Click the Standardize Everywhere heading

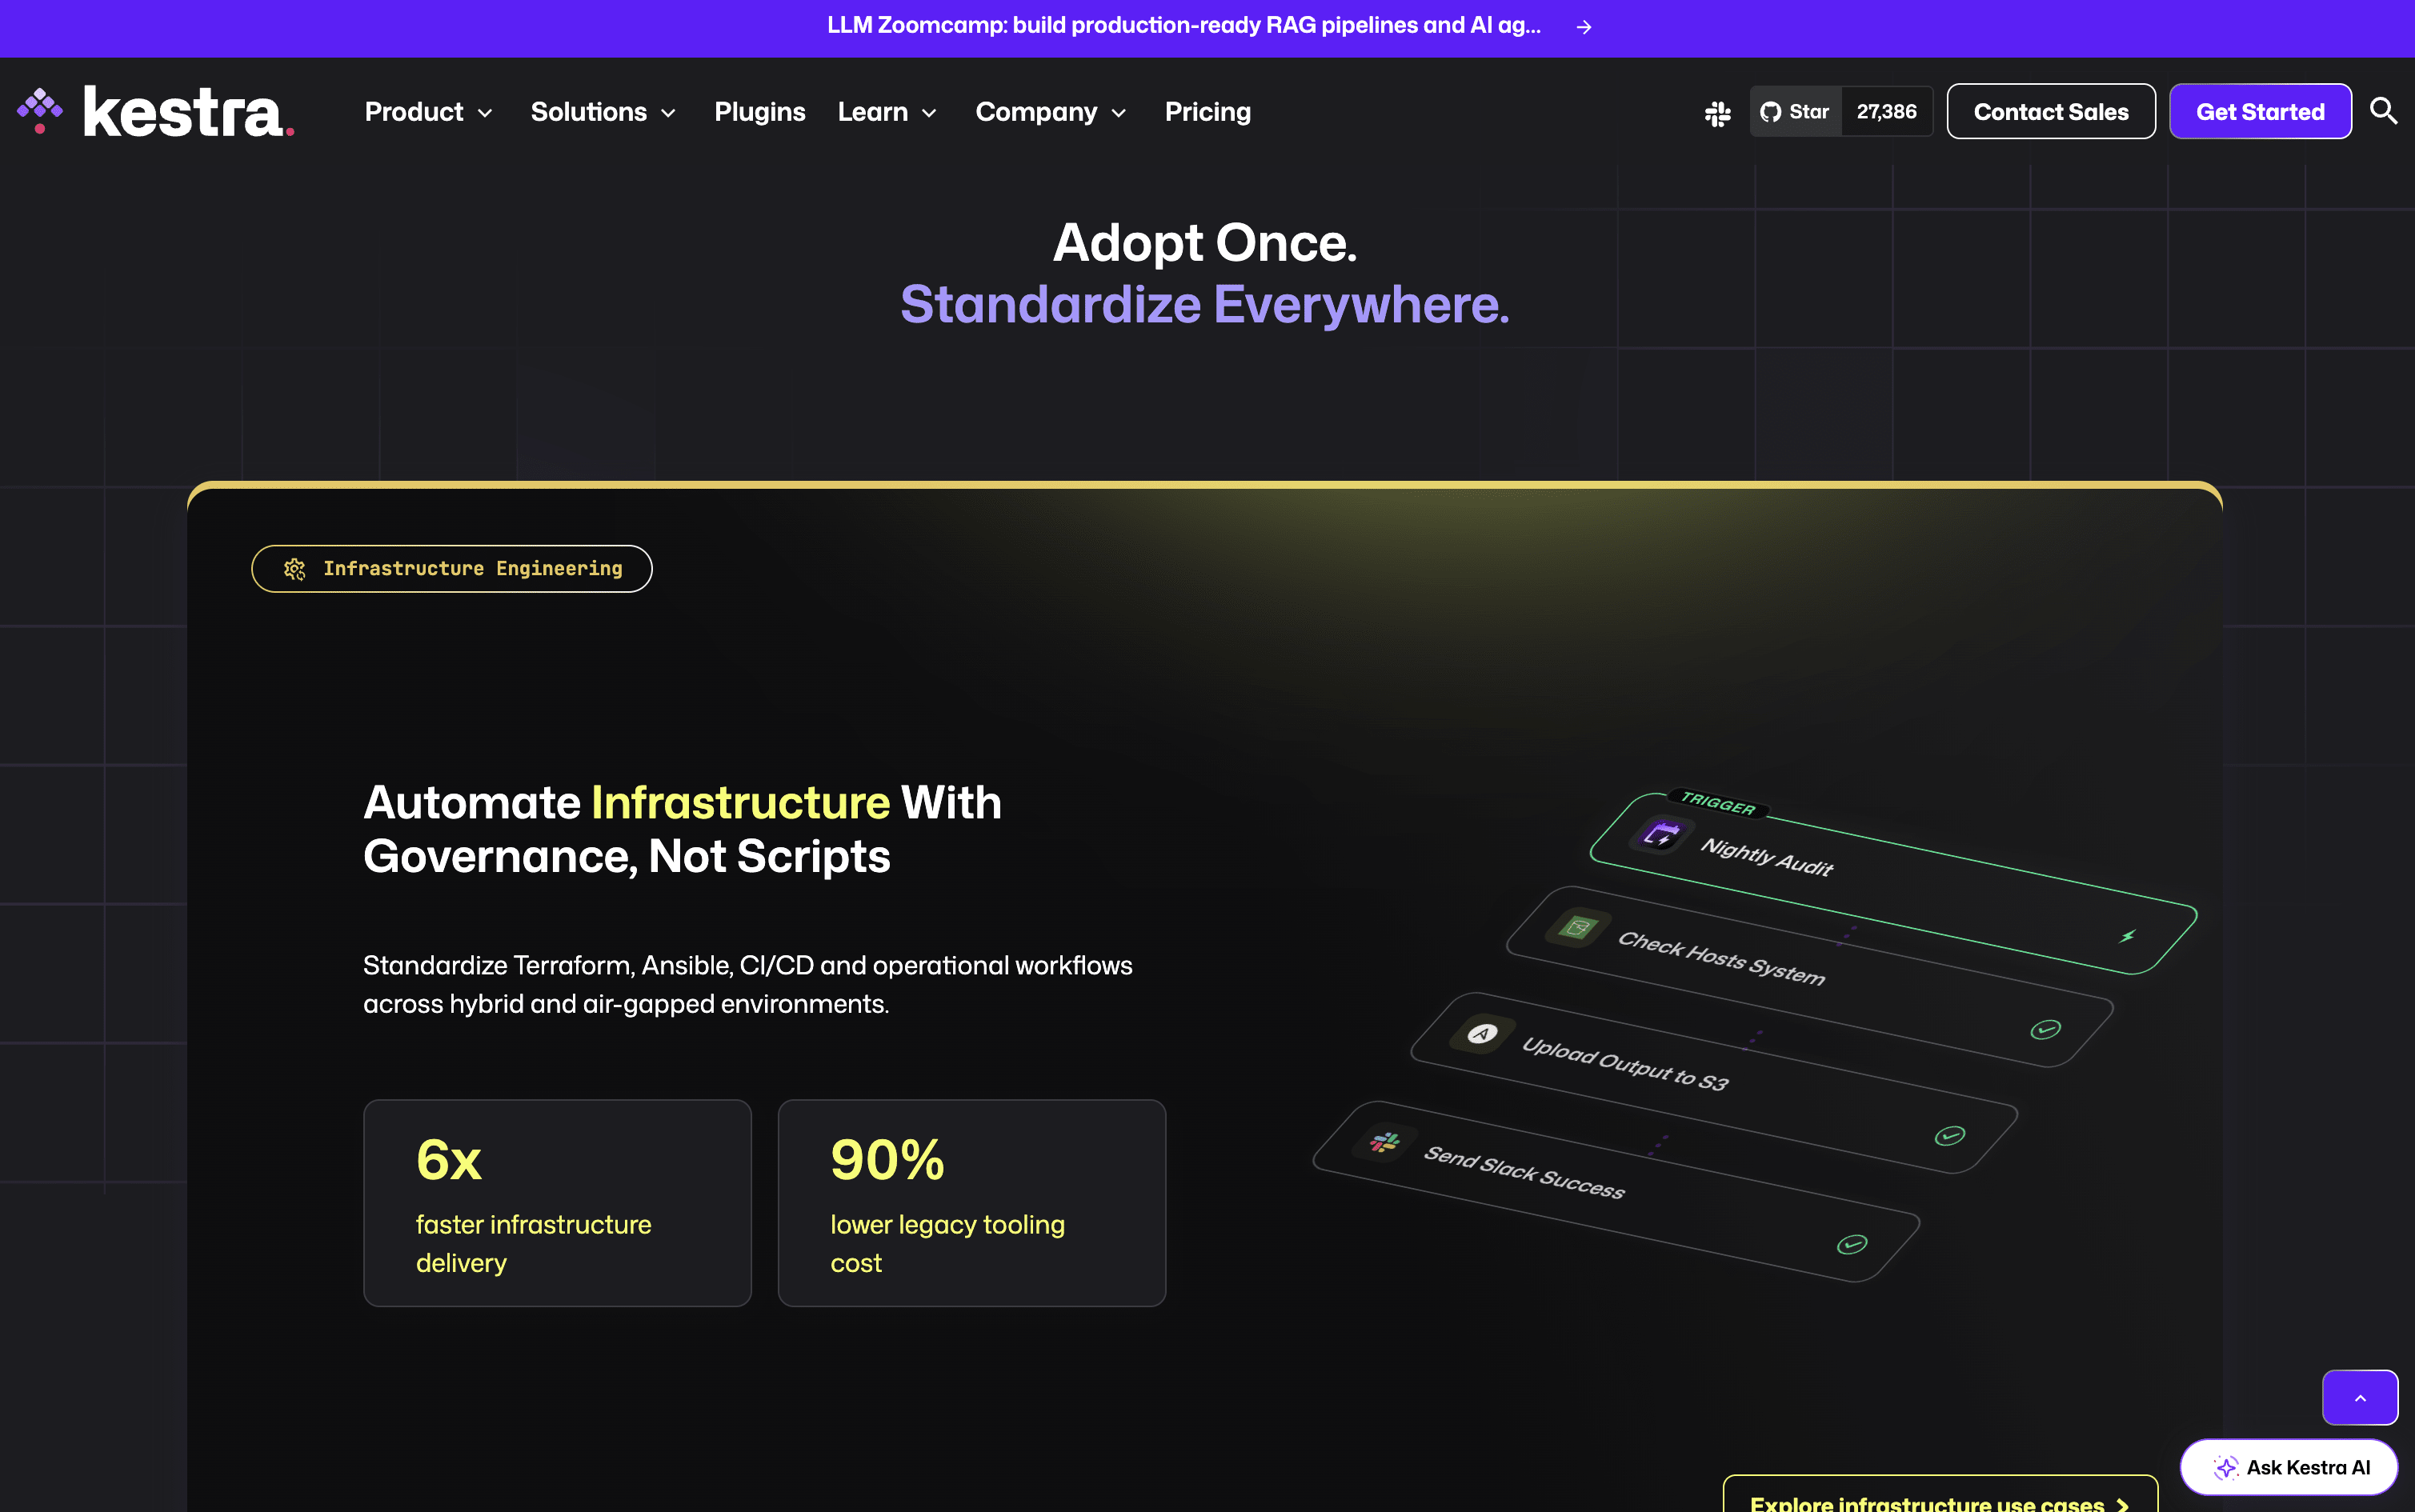(x=1205, y=304)
